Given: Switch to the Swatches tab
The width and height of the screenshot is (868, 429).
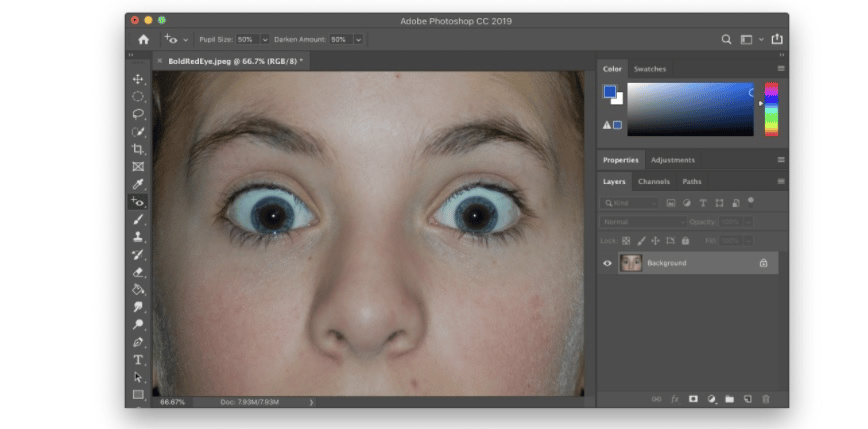Looking at the screenshot, I should [x=650, y=69].
